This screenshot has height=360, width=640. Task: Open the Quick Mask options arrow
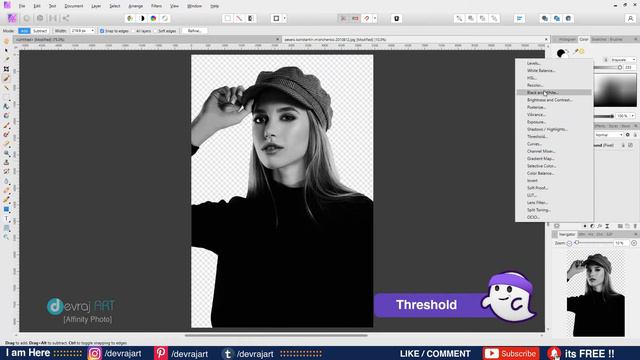click(x=284, y=18)
